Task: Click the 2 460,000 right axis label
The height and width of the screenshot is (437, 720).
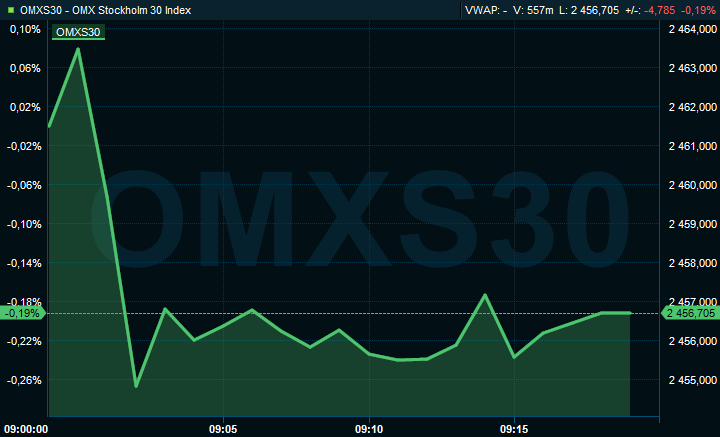Action: coord(692,185)
